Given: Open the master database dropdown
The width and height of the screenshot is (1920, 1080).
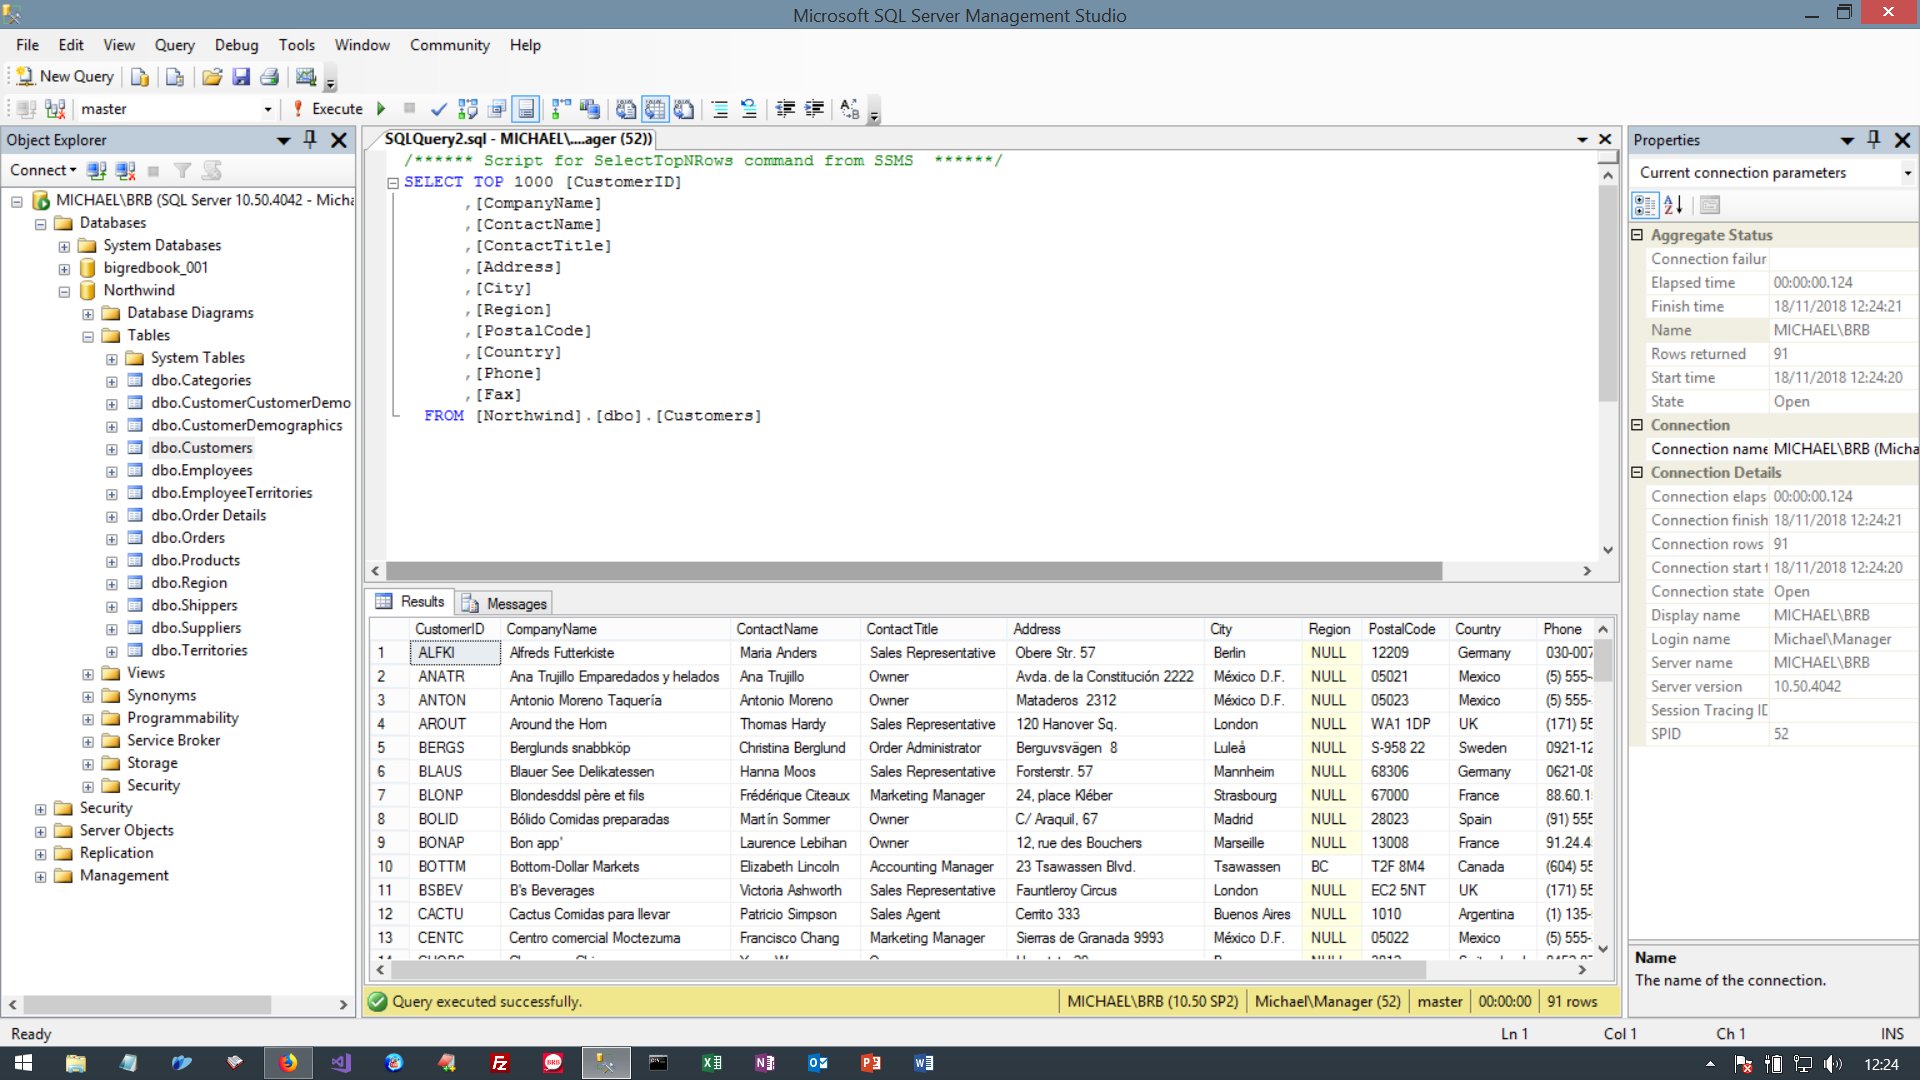Looking at the screenshot, I should 267,109.
